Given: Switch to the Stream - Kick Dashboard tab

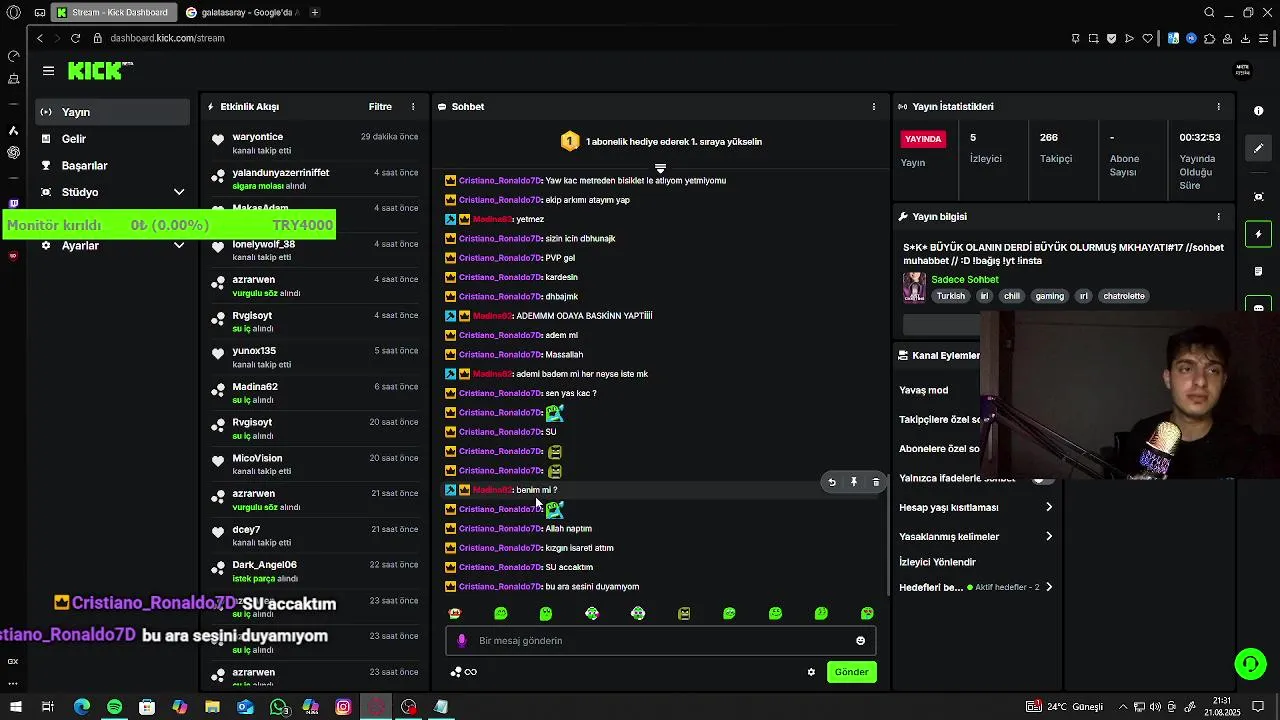Looking at the screenshot, I should coord(113,12).
